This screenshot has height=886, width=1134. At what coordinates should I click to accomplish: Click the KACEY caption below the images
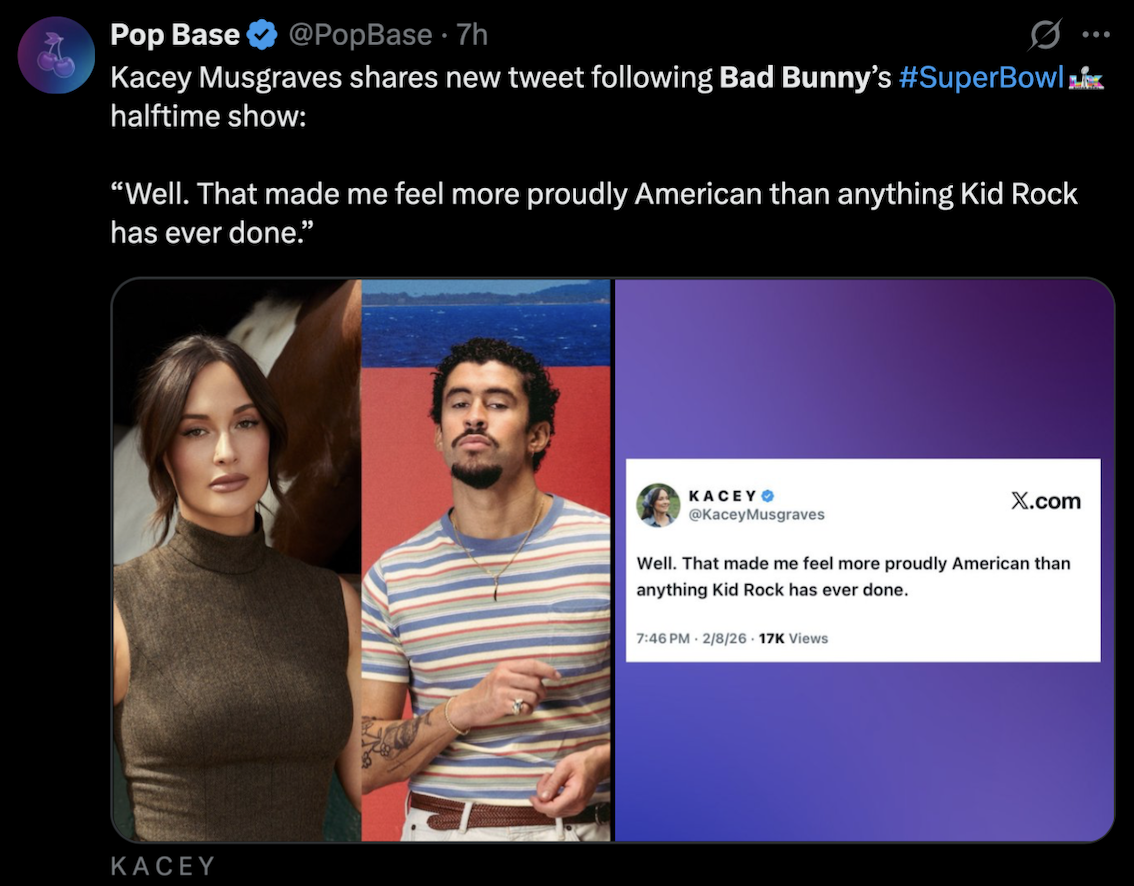tap(162, 866)
